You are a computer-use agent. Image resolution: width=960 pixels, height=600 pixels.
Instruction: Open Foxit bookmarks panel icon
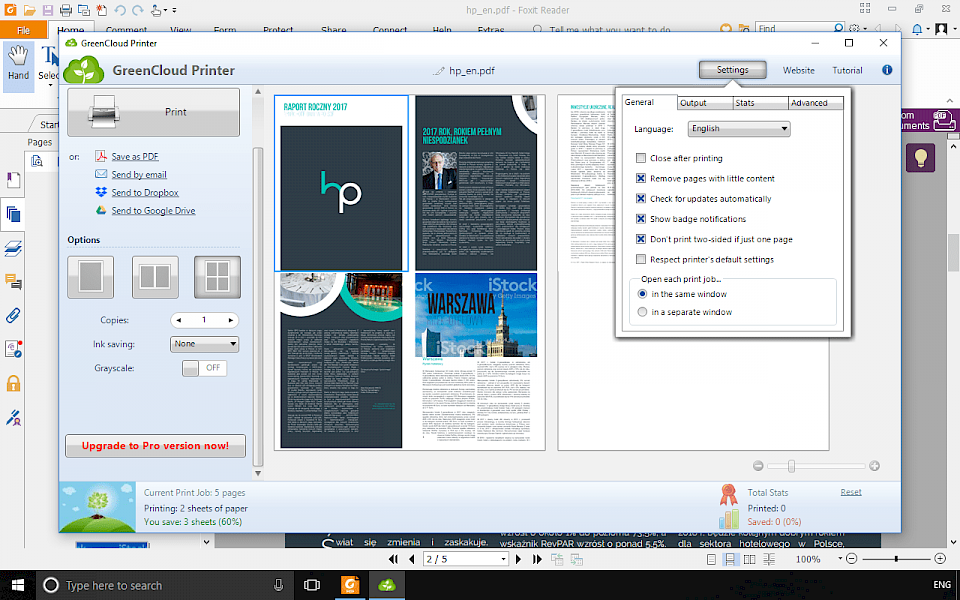pos(13,180)
